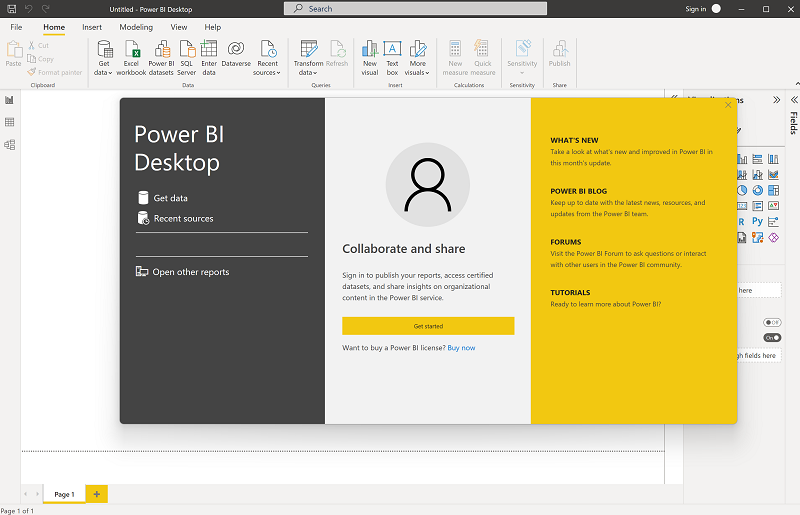The height and width of the screenshot is (515, 800).
Task: Switch to Report view in left sidebar
Action: [9, 100]
